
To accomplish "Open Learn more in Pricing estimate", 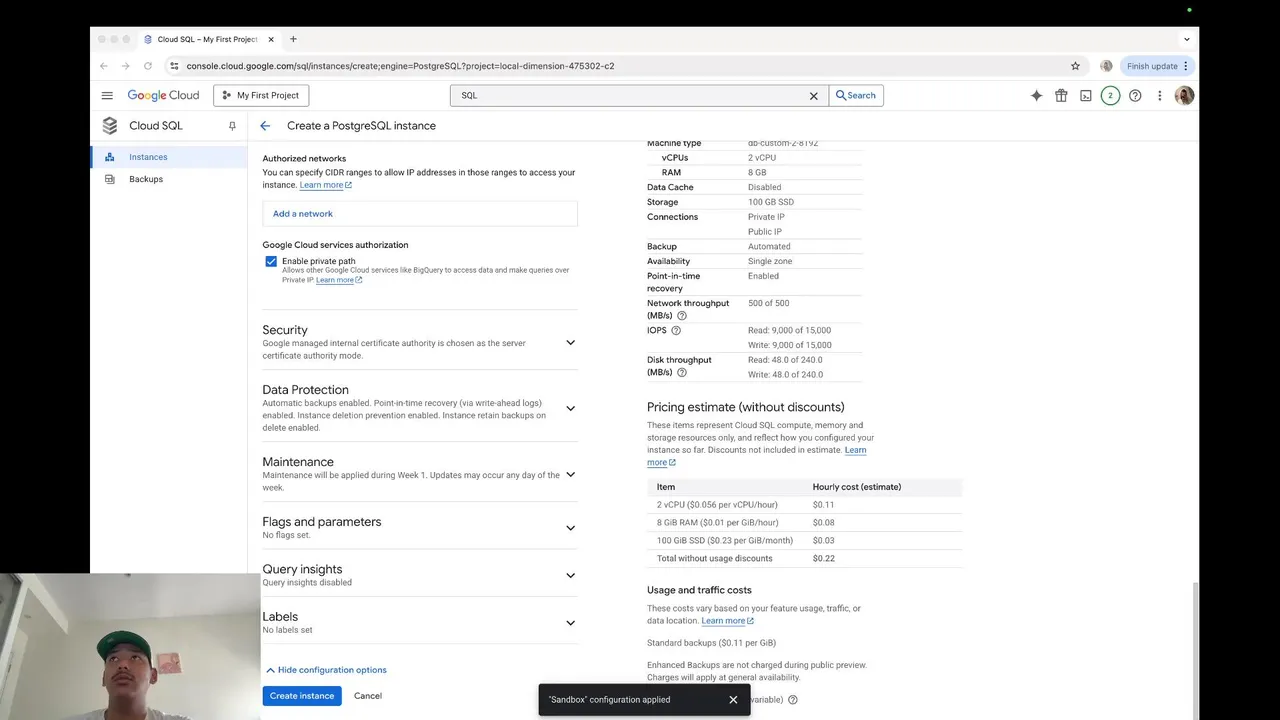I will pos(757,456).
